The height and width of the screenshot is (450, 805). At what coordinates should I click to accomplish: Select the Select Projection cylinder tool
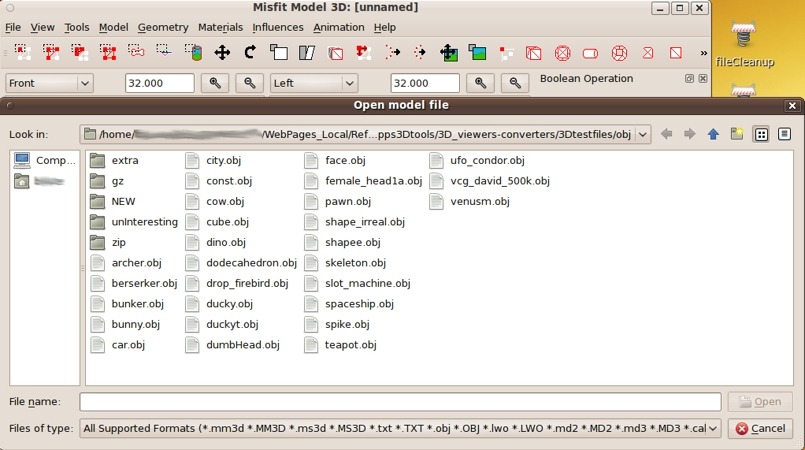(194, 52)
